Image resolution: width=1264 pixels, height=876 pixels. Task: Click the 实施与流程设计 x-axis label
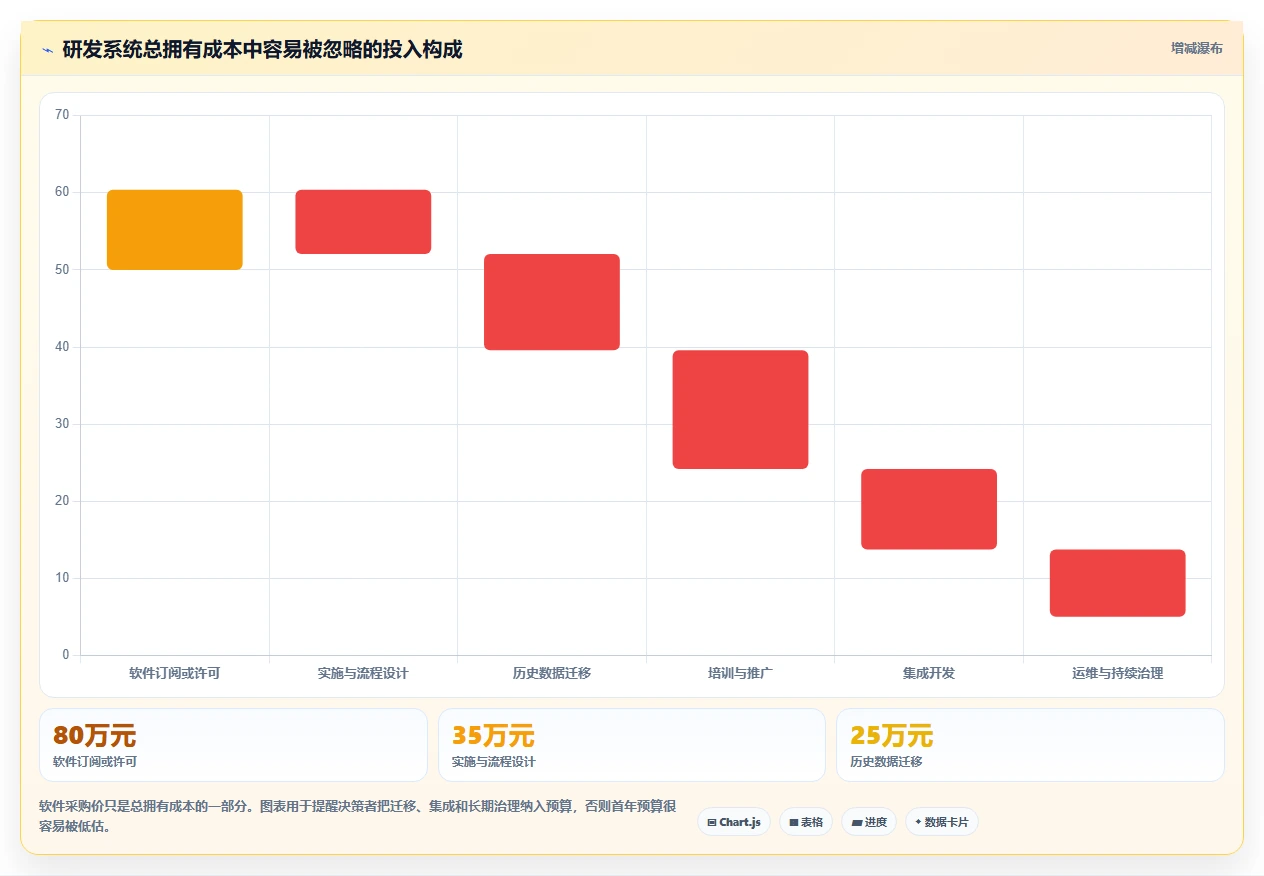[363, 673]
